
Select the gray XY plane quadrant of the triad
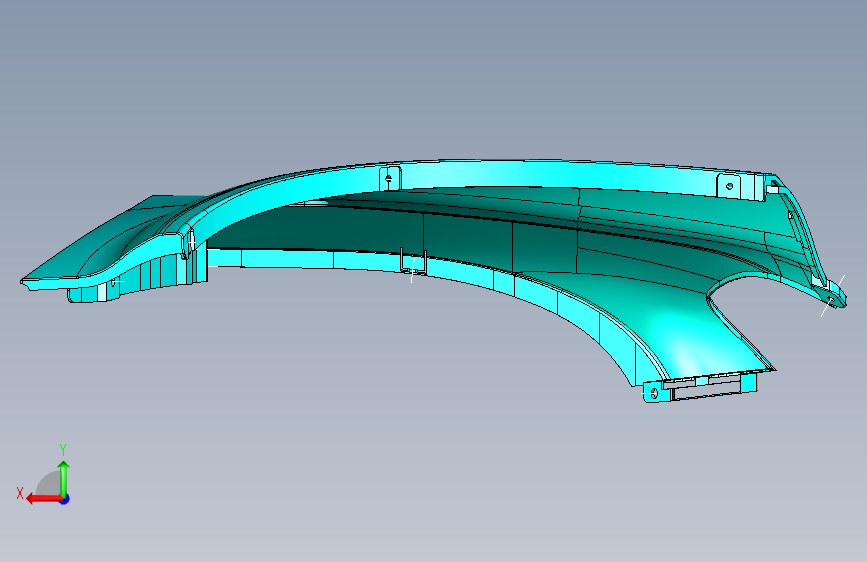49,483
